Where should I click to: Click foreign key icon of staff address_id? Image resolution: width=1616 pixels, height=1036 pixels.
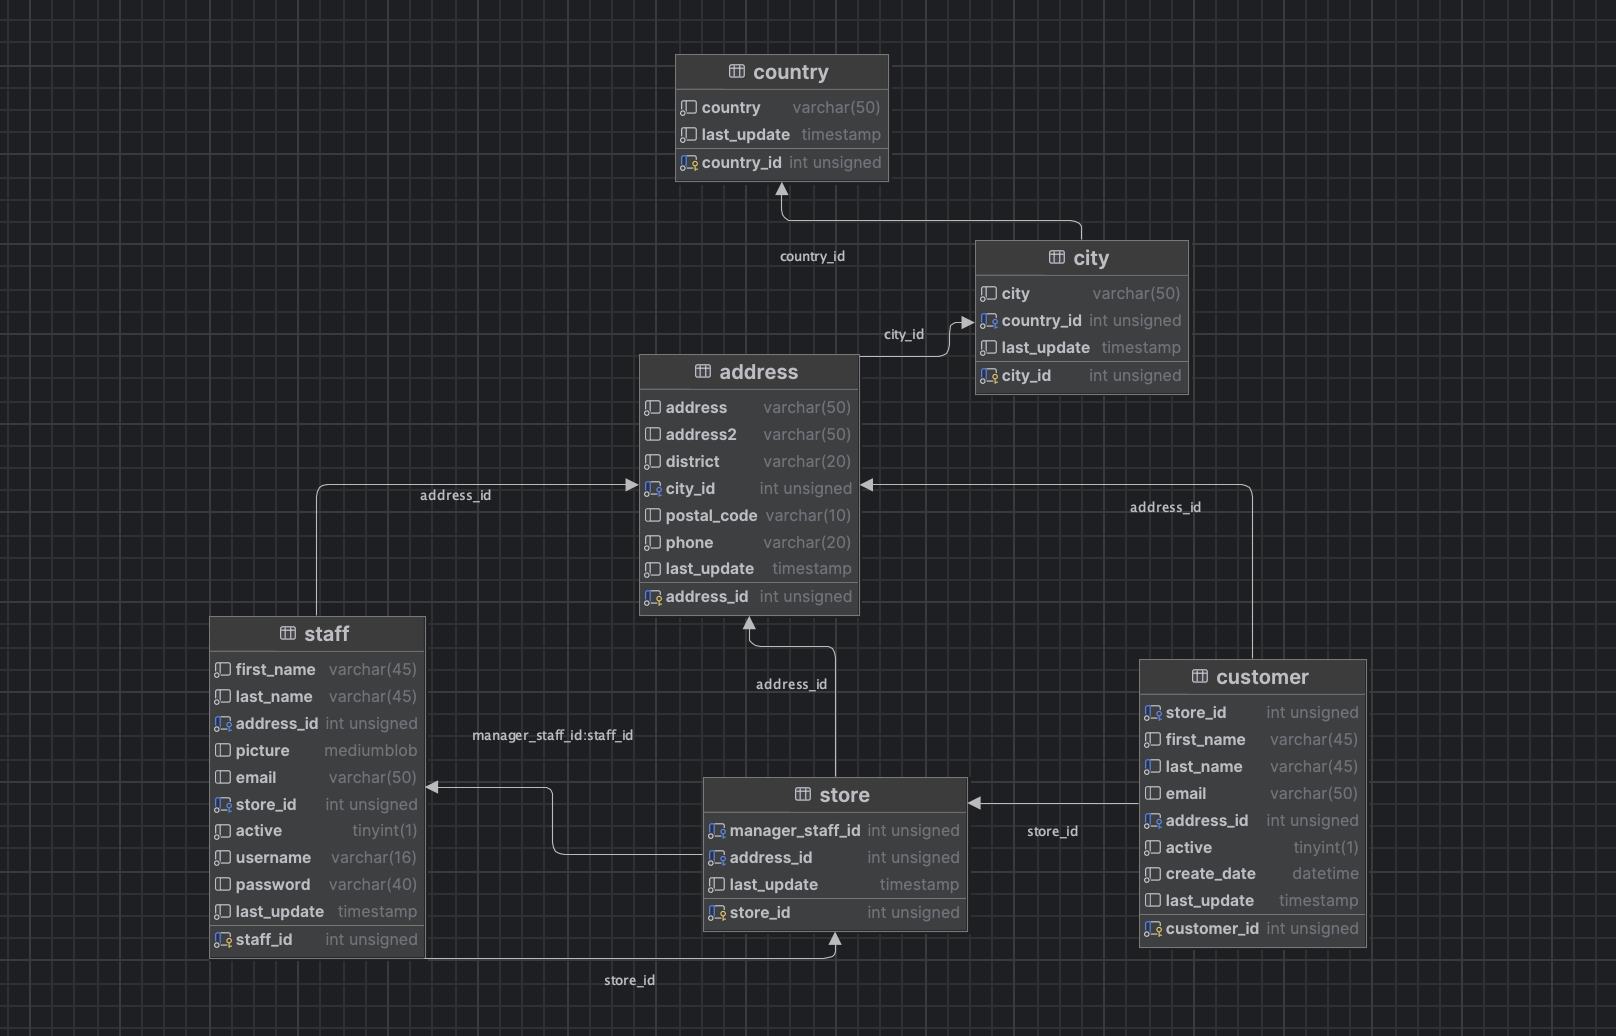[223, 724]
